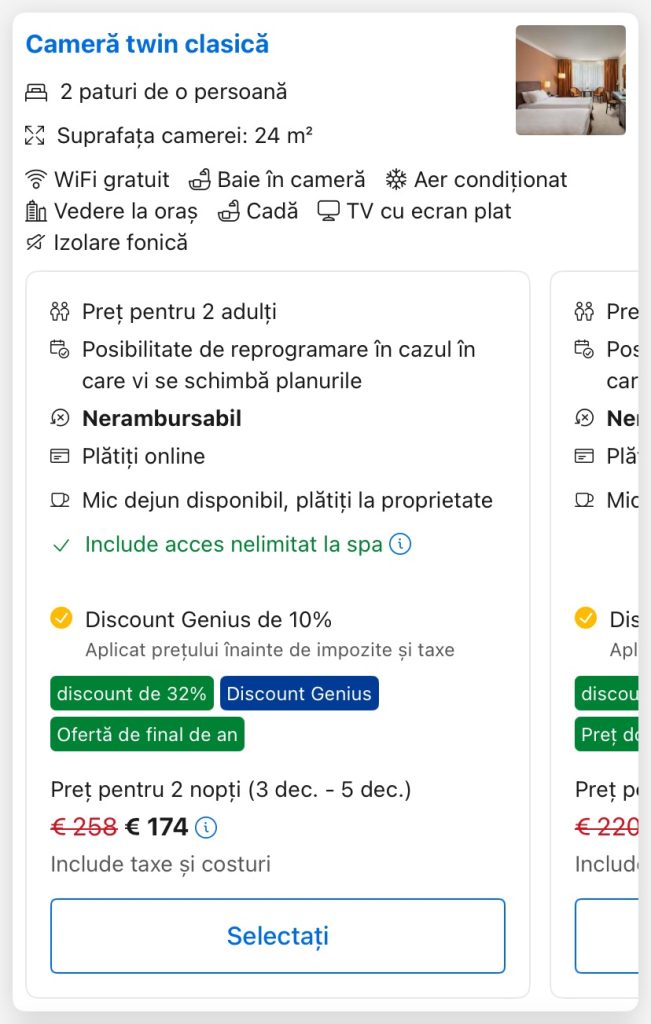This screenshot has height=1024, width=651.
Task: Click the breakfast cup icon
Action: coord(60,499)
